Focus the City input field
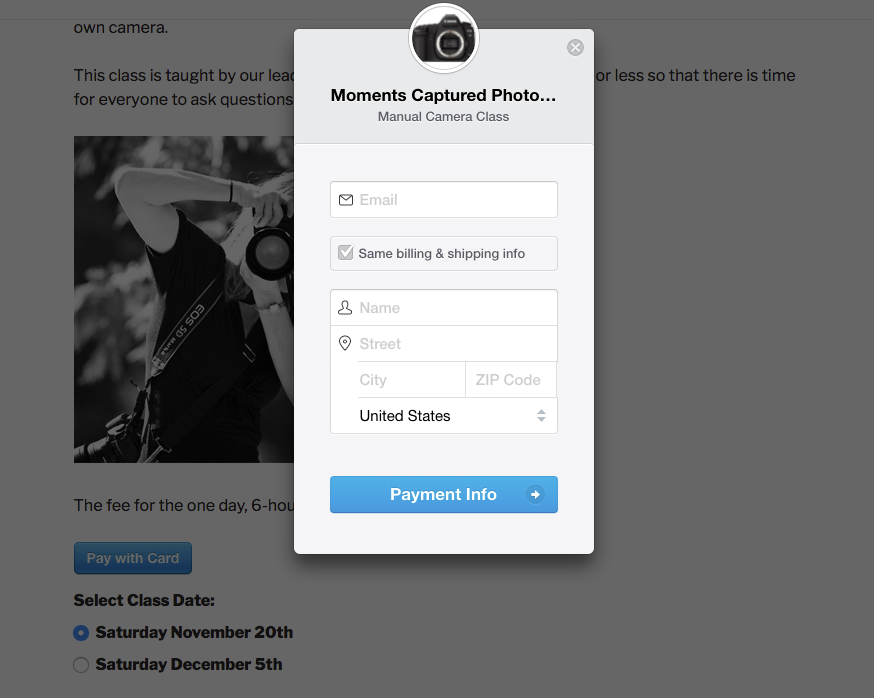The width and height of the screenshot is (874, 698). pos(410,380)
